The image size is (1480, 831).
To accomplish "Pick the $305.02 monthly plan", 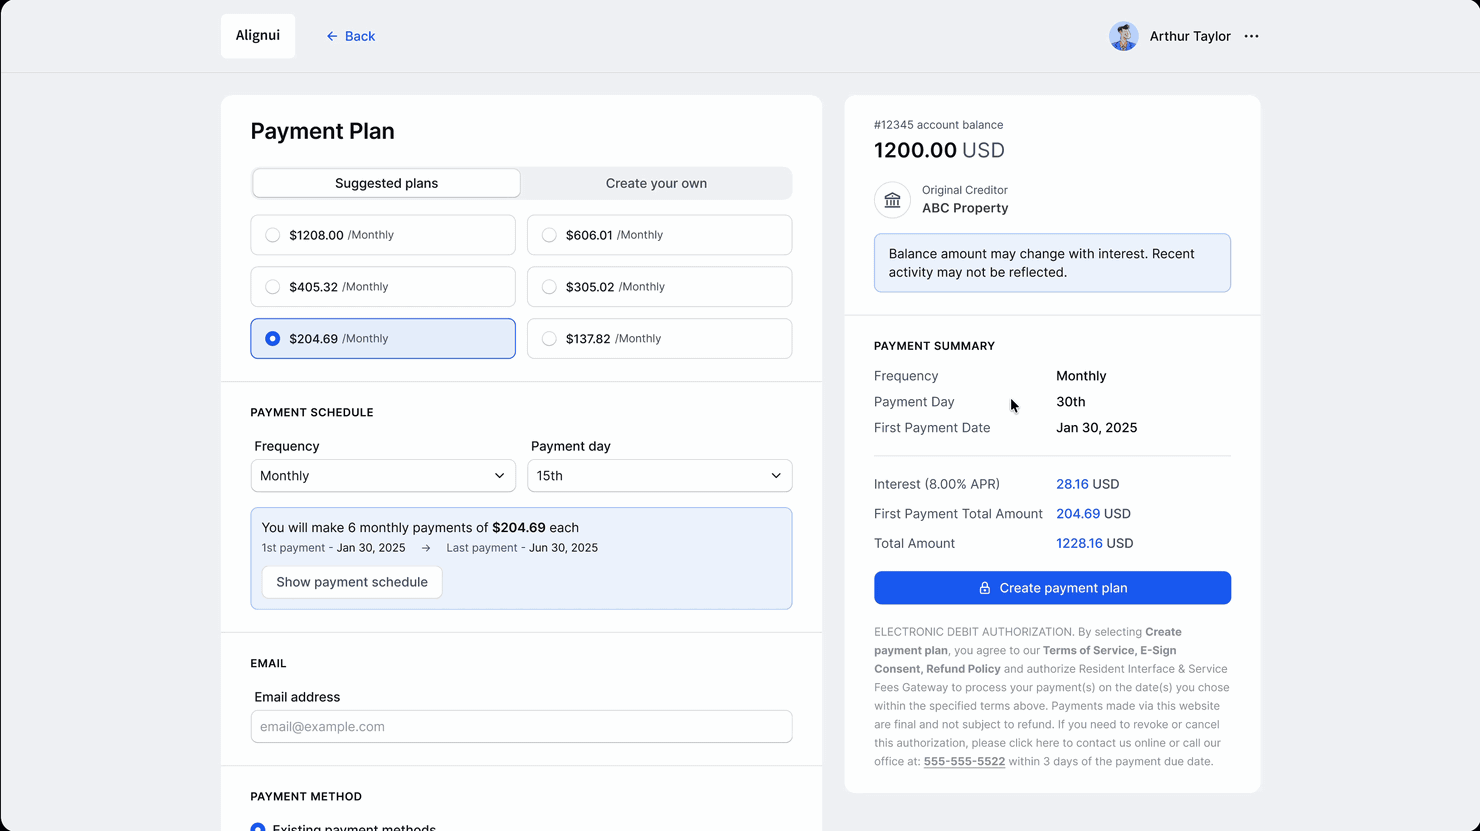I will pyautogui.click(x=659, y=287).
